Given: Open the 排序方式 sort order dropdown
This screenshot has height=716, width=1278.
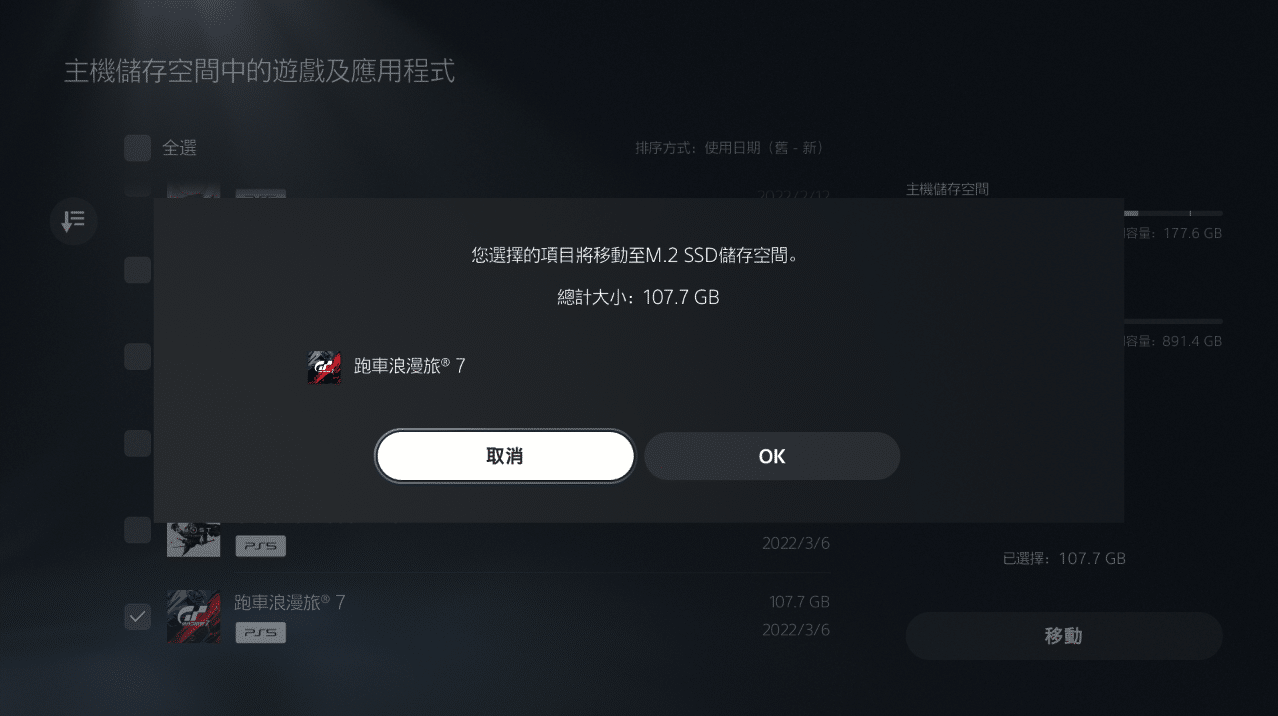Looking at the screenshot, I should [x=728, y=148].
